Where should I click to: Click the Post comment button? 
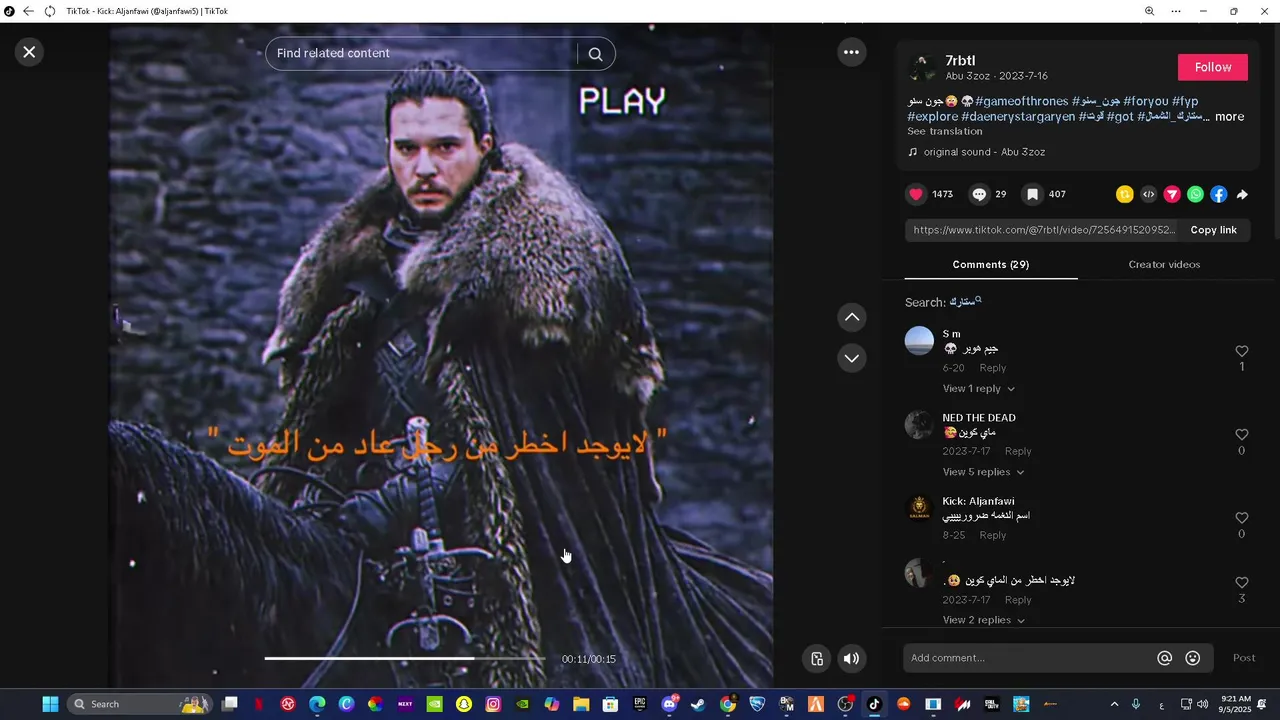pyautogui.click(x=1244, y=658)
